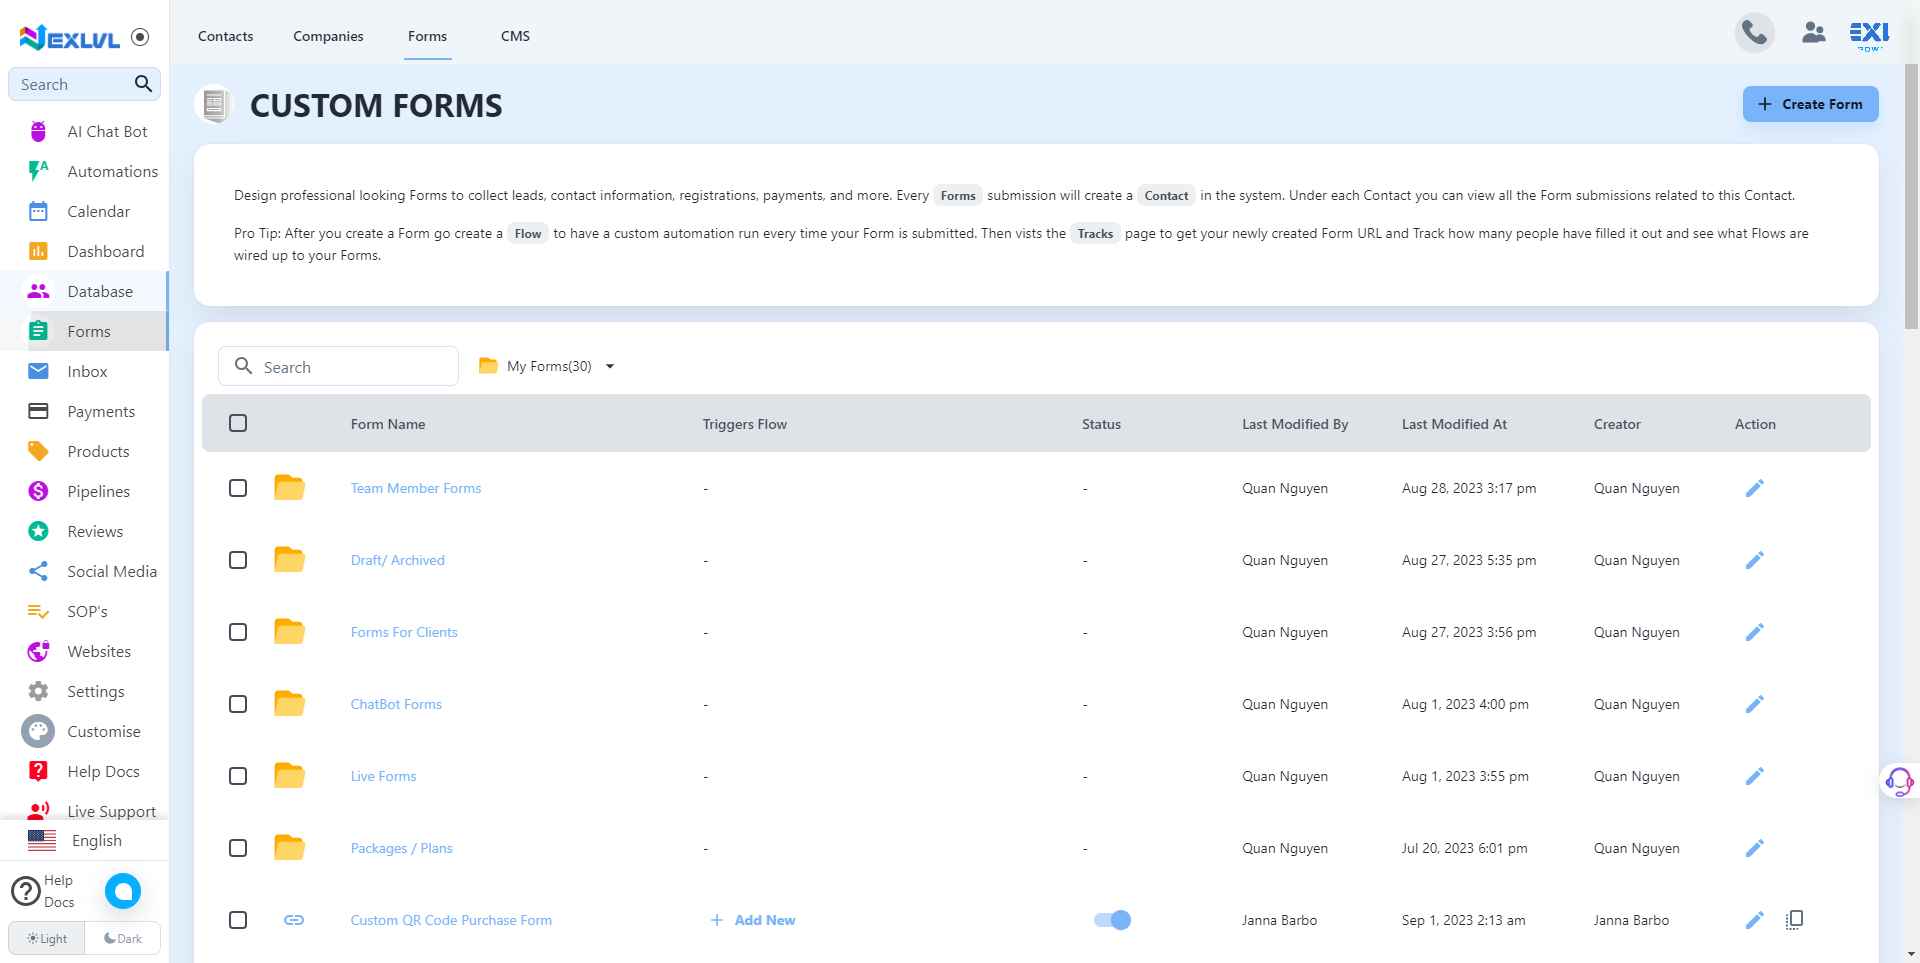Image resolution: width=1920 pixels, height=963 pixels.
Task: Edit the Packages / Plans folder
Action: pyautogui.click(x=1754, y=848)
